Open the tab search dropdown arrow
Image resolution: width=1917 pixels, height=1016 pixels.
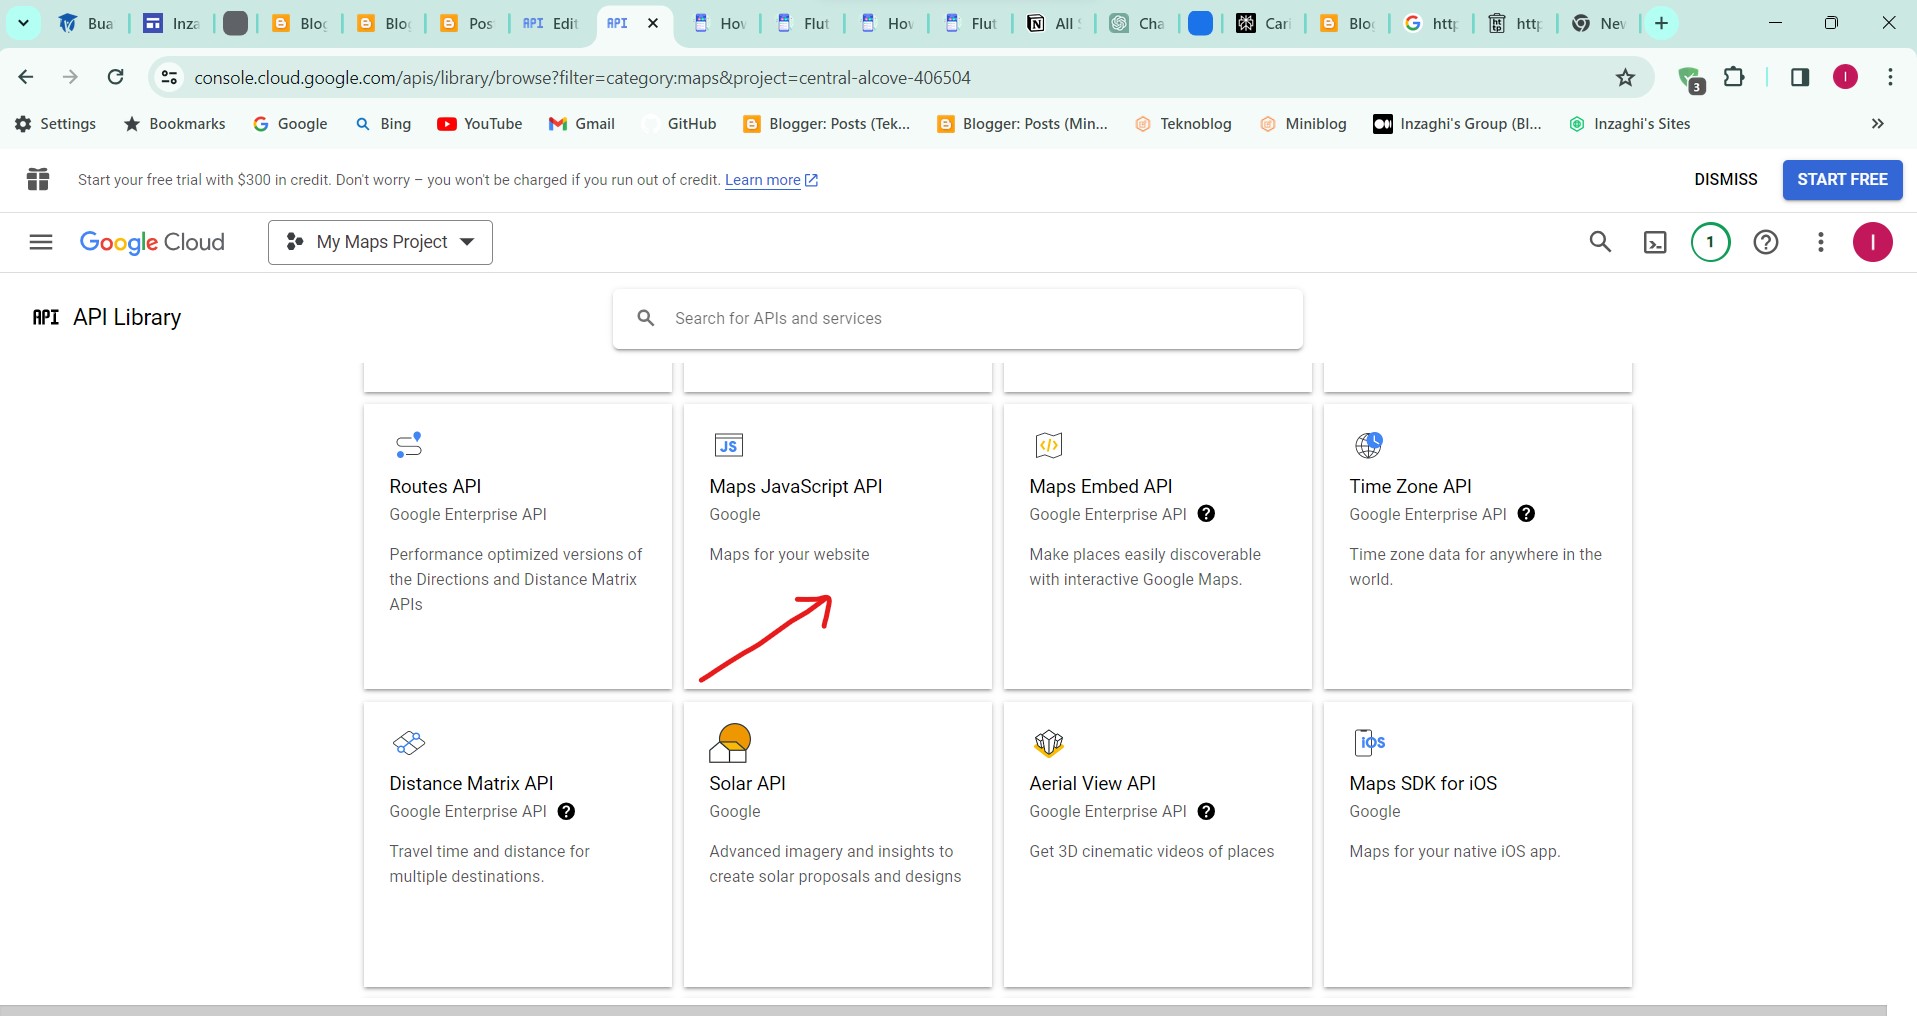(23, 23)
